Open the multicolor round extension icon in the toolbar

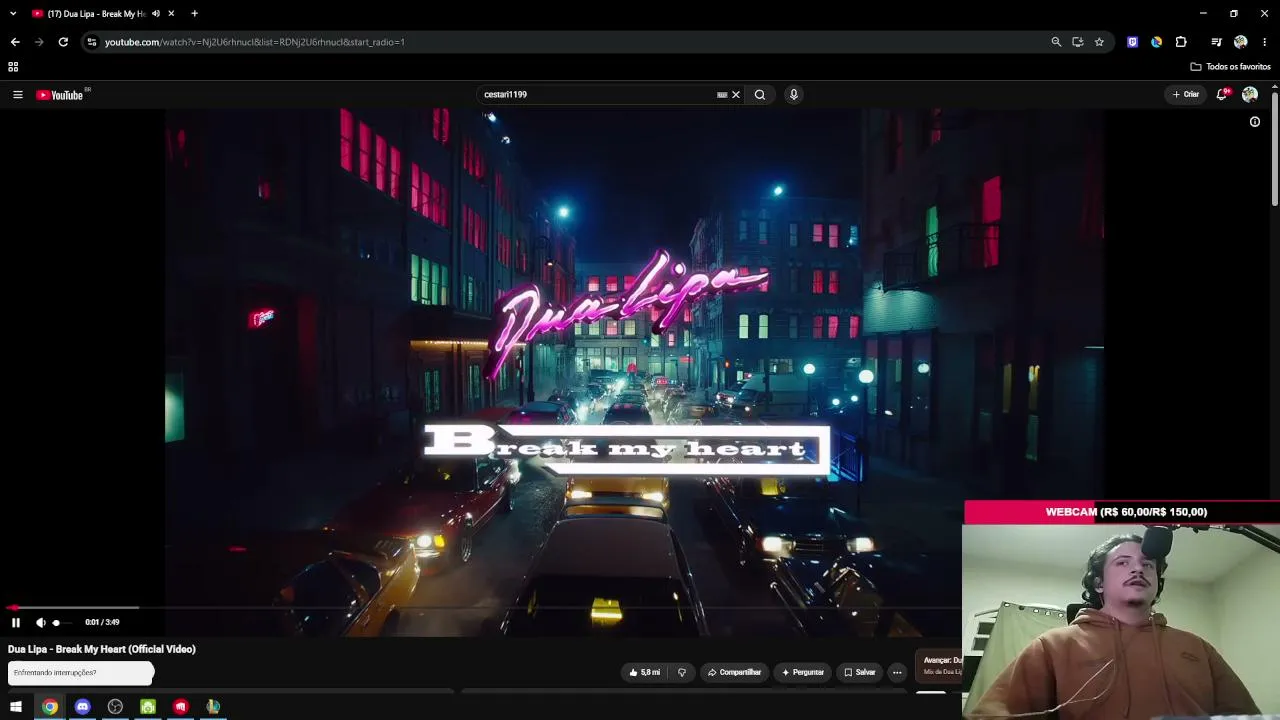1156,42
